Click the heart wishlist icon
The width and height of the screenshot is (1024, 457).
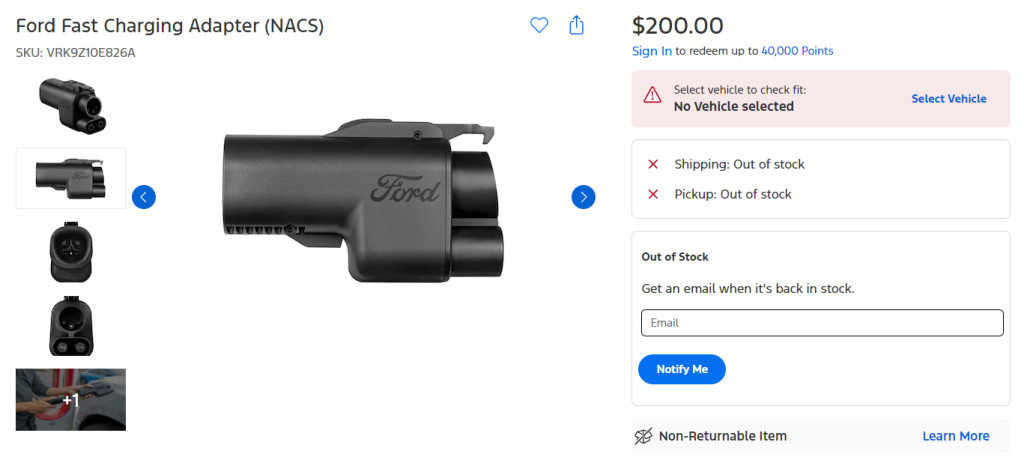539,26
